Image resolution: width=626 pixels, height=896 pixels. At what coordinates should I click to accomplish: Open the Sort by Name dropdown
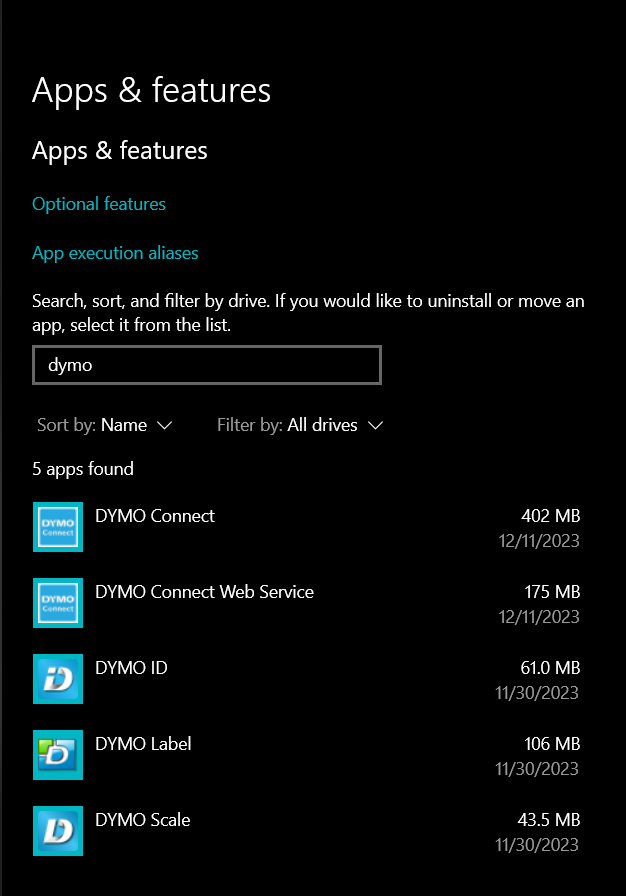[105, 425]
